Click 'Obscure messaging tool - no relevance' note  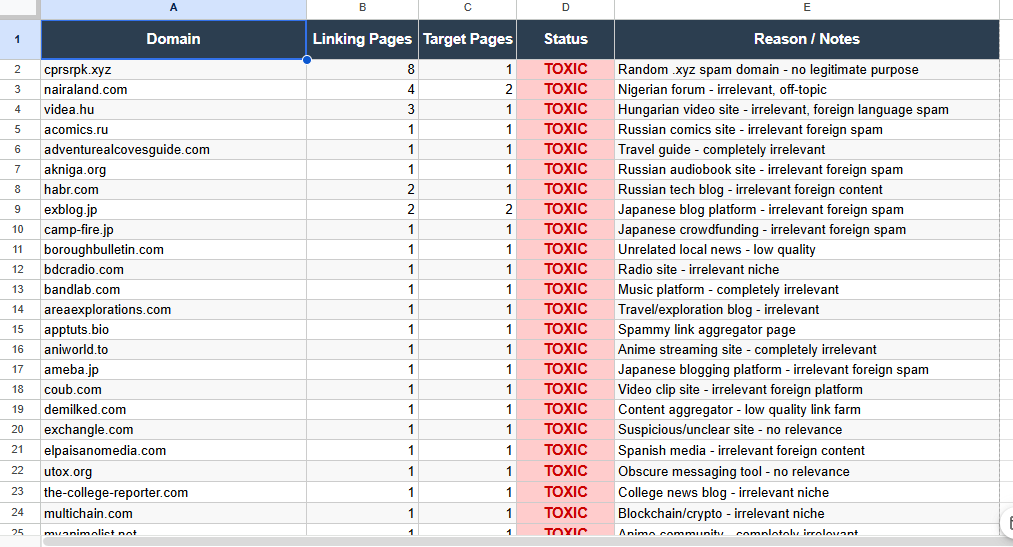coord(807,471)
